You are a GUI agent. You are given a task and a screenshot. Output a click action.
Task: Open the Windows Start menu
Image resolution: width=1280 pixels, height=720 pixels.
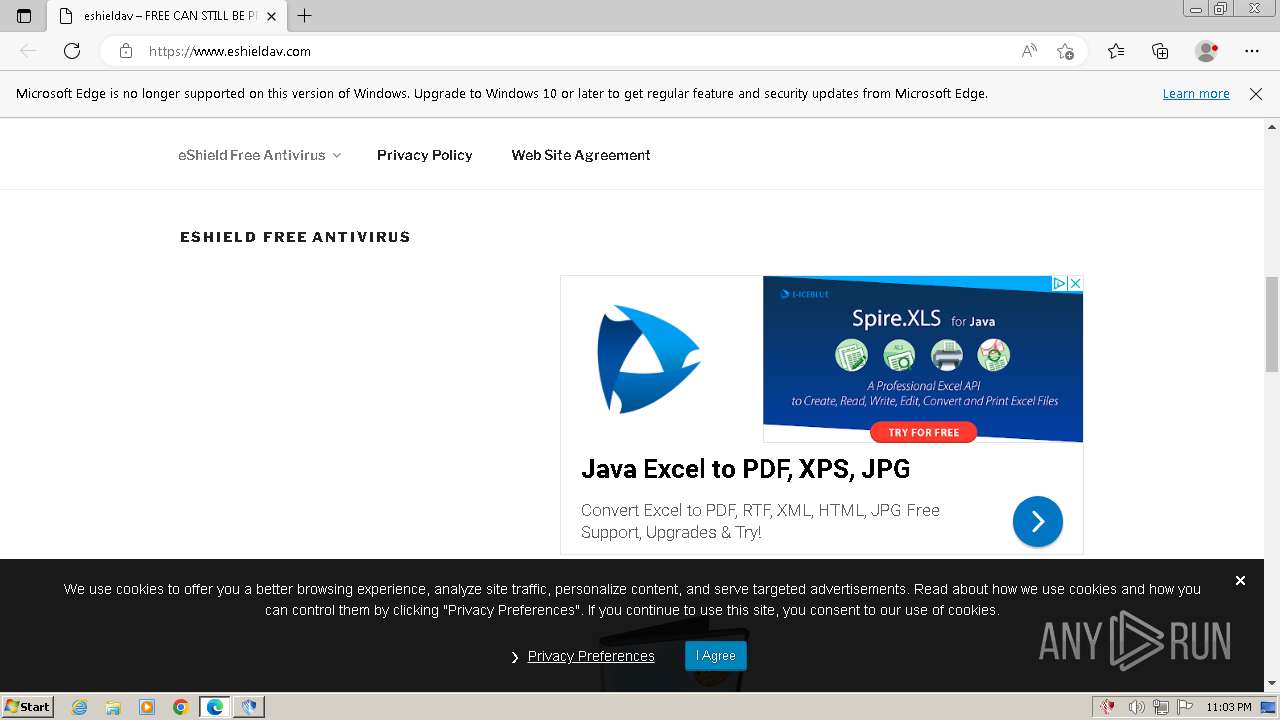(x=28, y=706)
